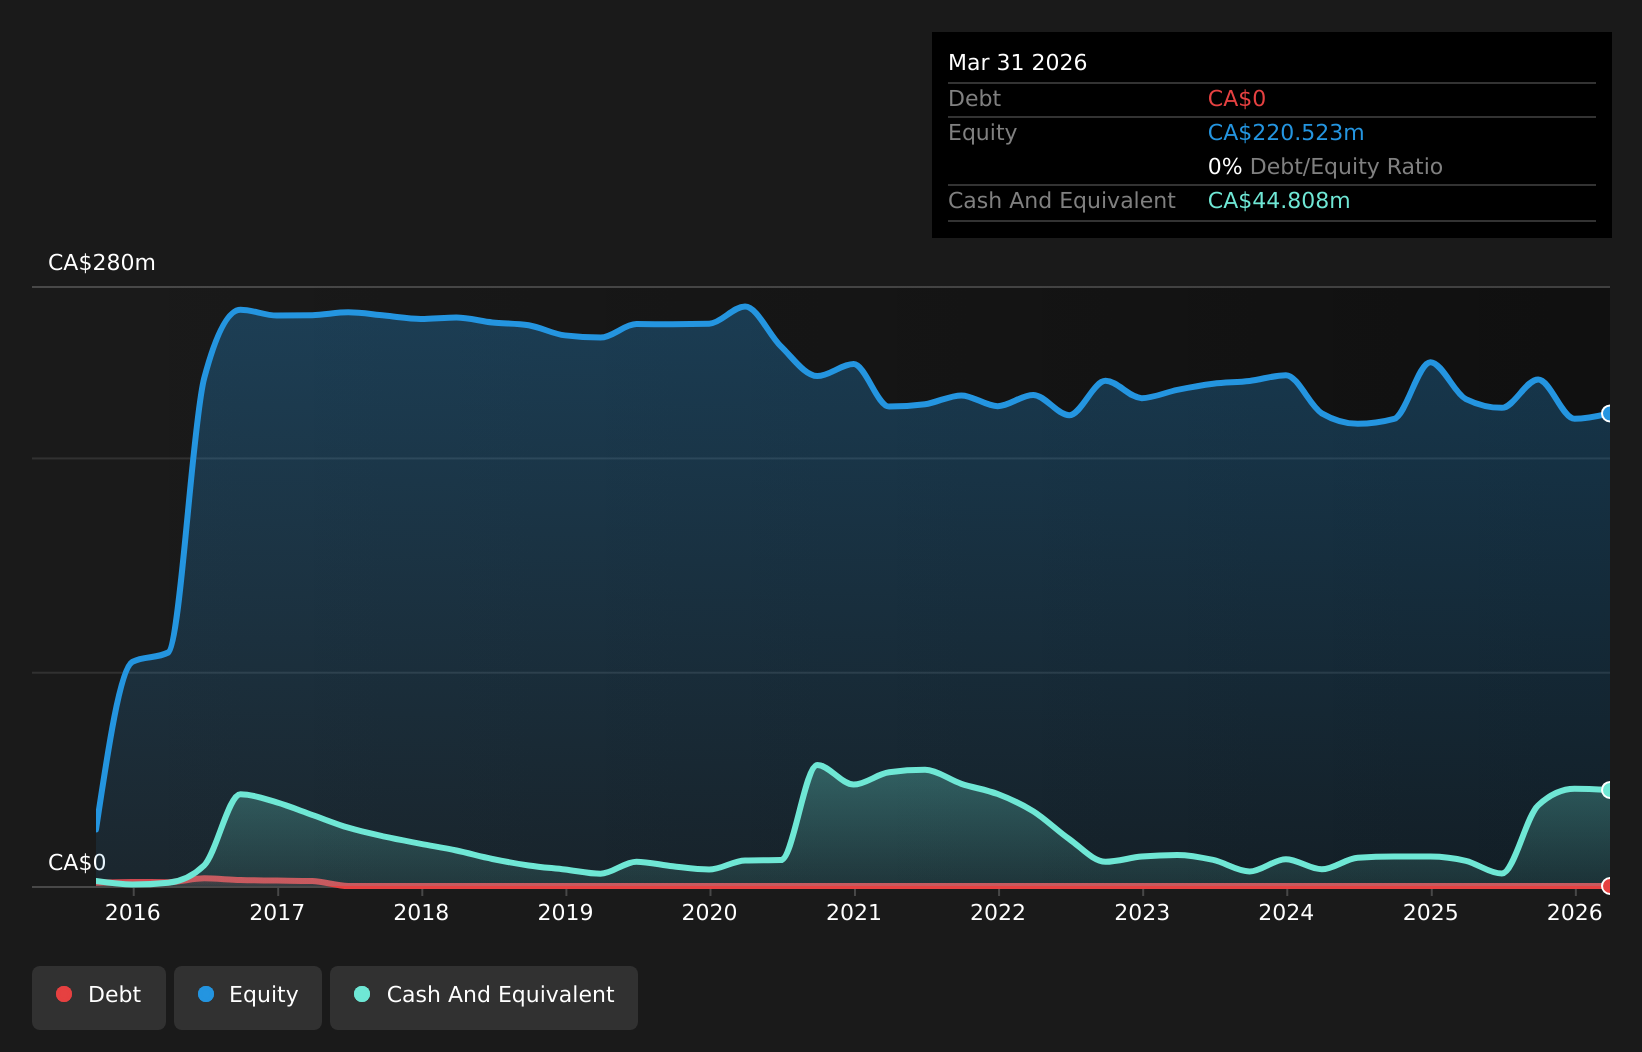Click the 2020 x-axis label

(x=710, y=912)
